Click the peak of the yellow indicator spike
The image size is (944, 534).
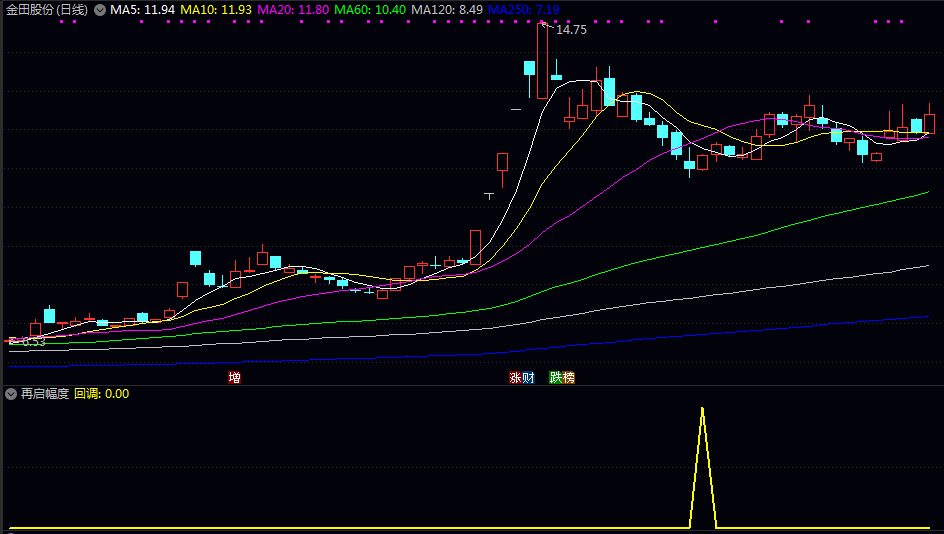pos(703,408)
